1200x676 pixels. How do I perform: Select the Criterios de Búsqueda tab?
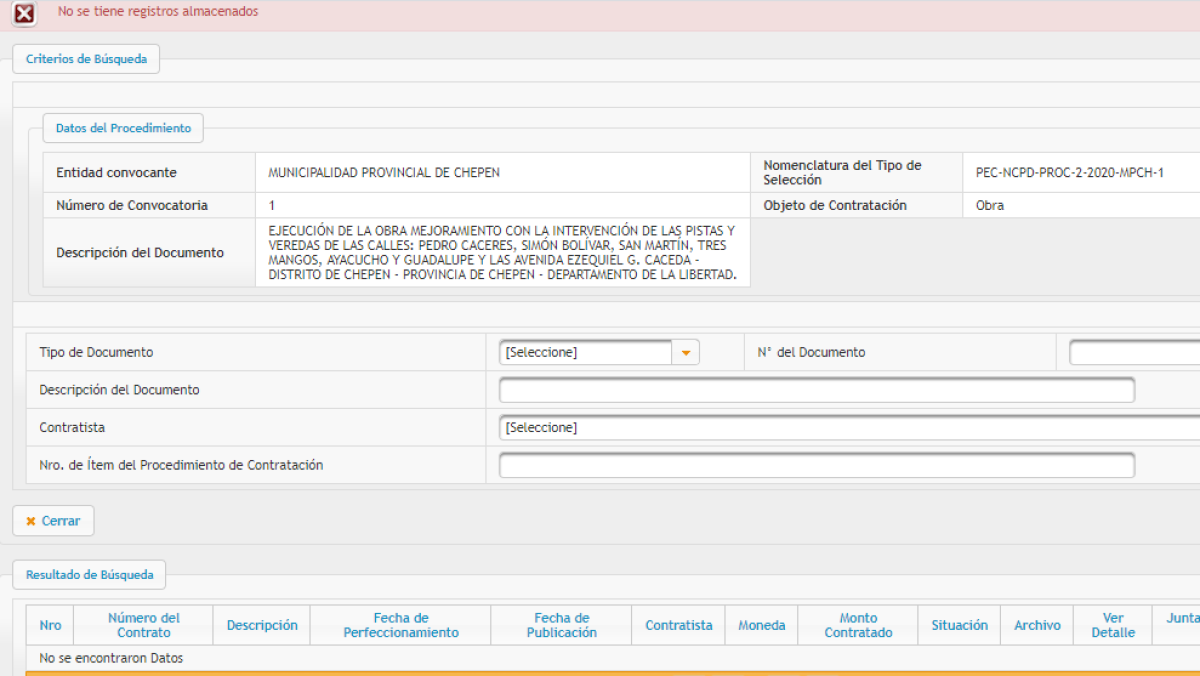click(x=86, y=59)
